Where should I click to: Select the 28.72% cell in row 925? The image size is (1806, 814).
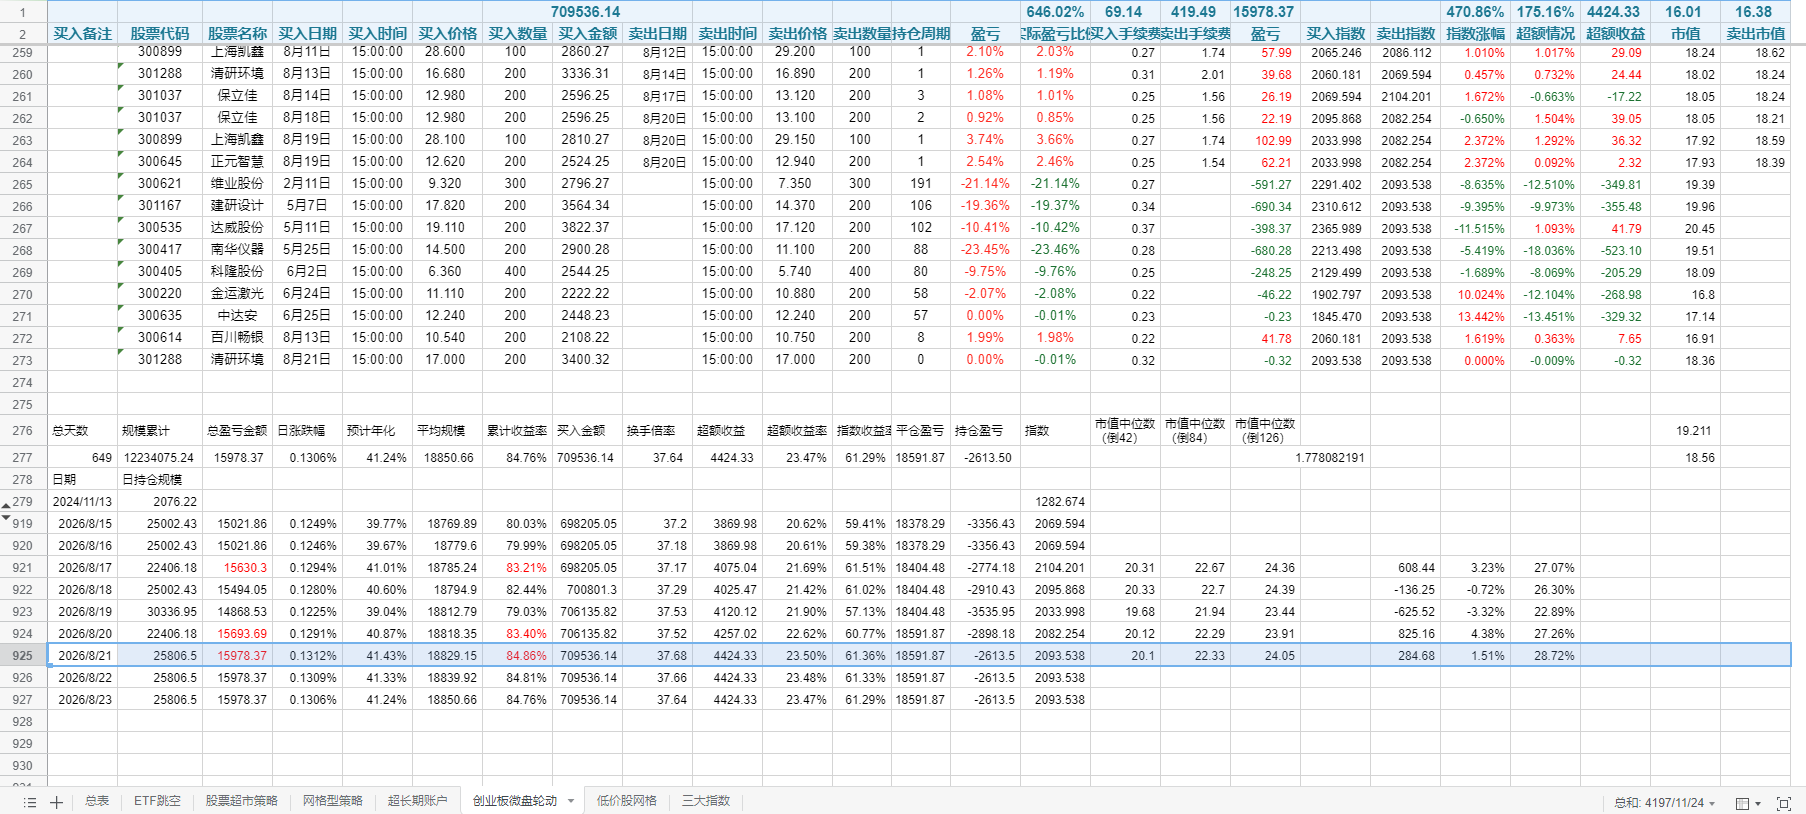(x=1545, y=656)
